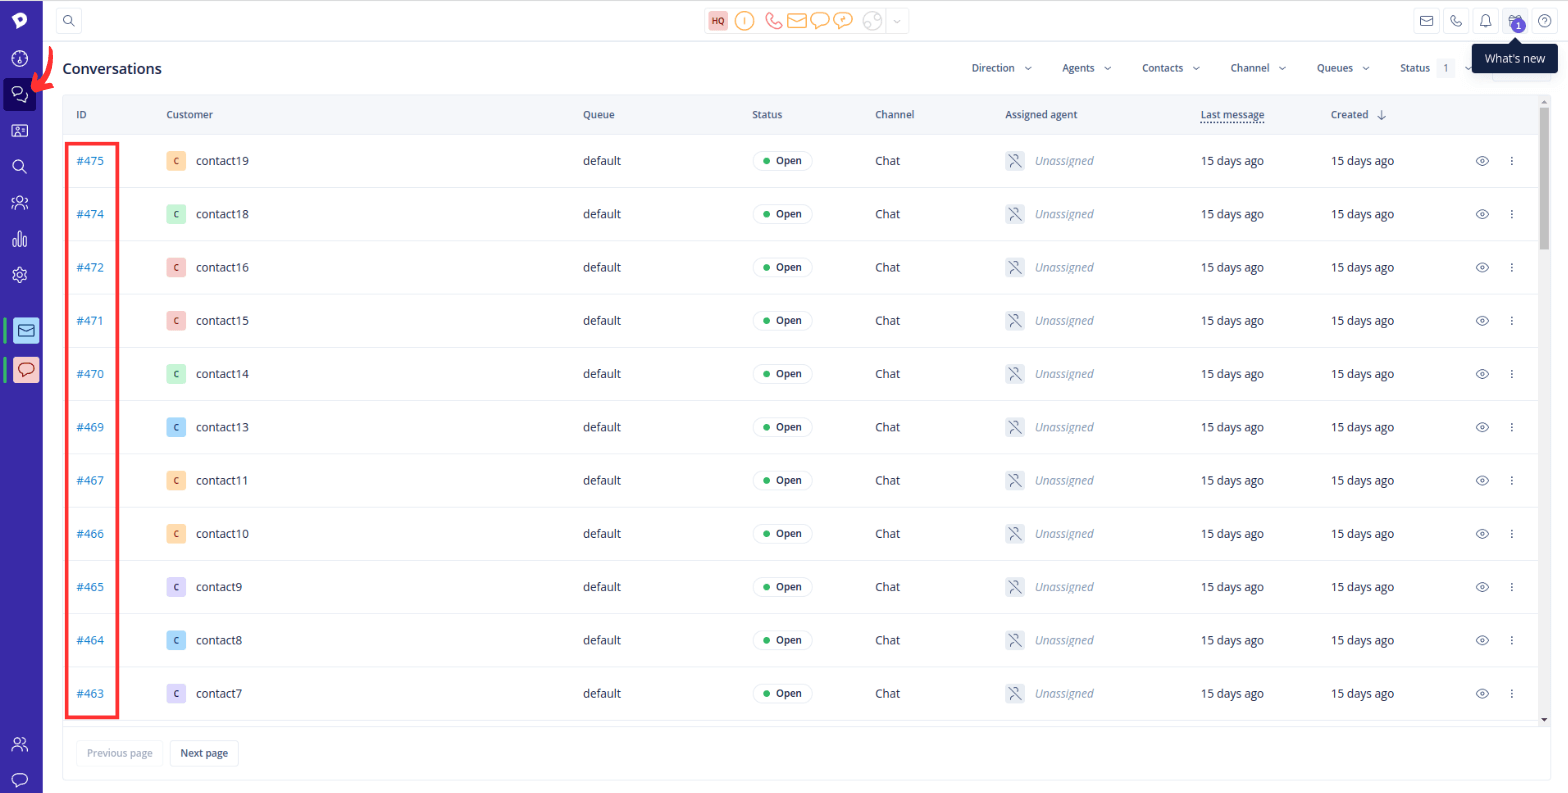This screenshot has width=1568, height=793.
Task: Open the Agents group icon in sidebar
Action: pyautogui.click(x=19, y=203)
